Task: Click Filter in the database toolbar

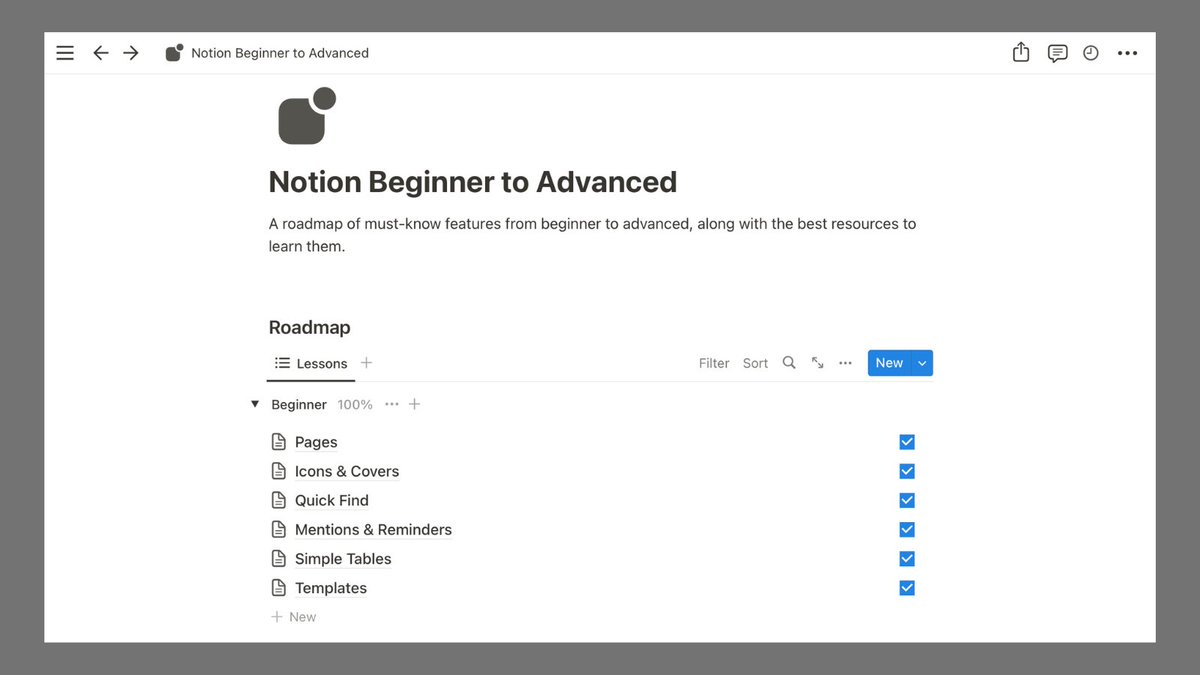Action: 714,363
